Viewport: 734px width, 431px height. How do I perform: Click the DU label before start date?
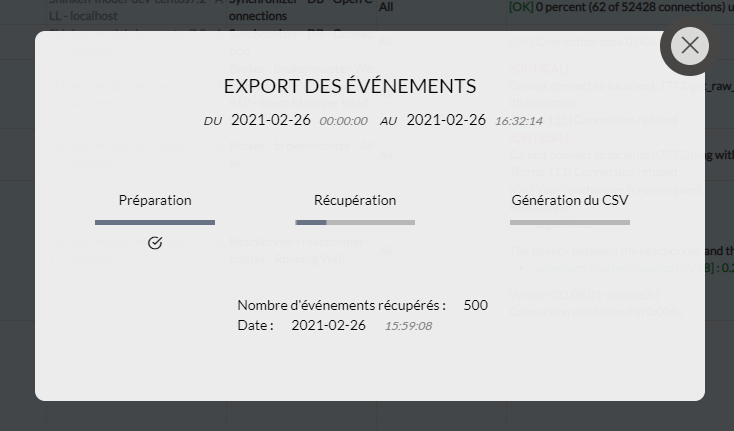click(213, 121)
